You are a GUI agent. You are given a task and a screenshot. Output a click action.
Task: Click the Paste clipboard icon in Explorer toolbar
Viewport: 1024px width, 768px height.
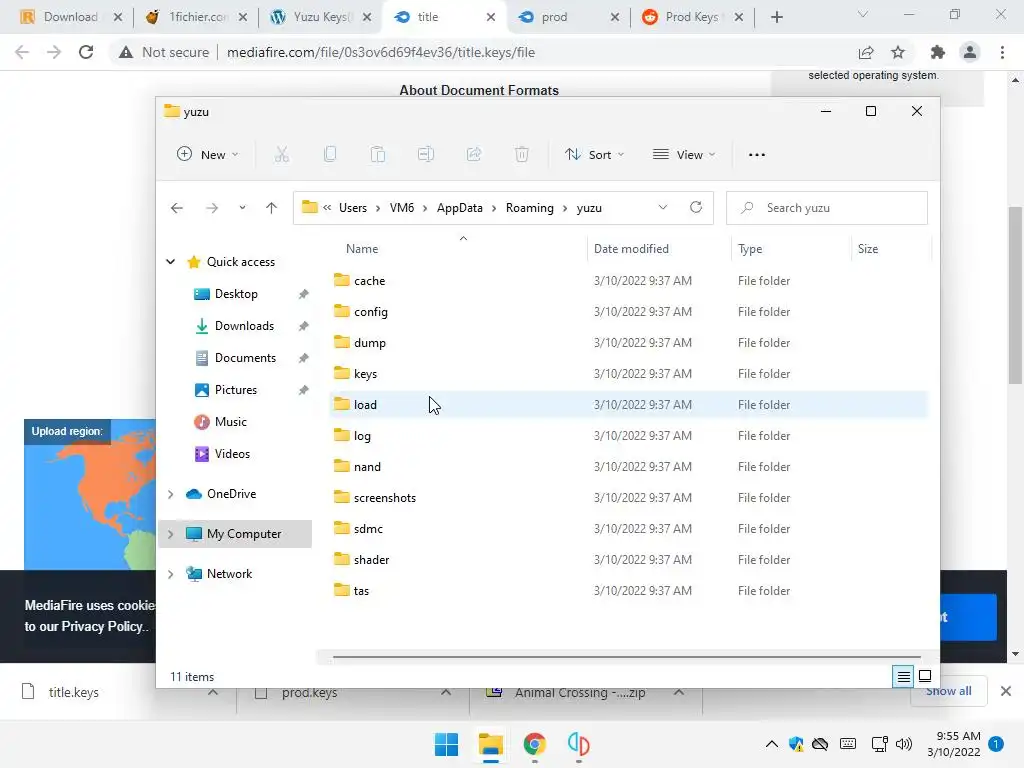tap(377, 155)
